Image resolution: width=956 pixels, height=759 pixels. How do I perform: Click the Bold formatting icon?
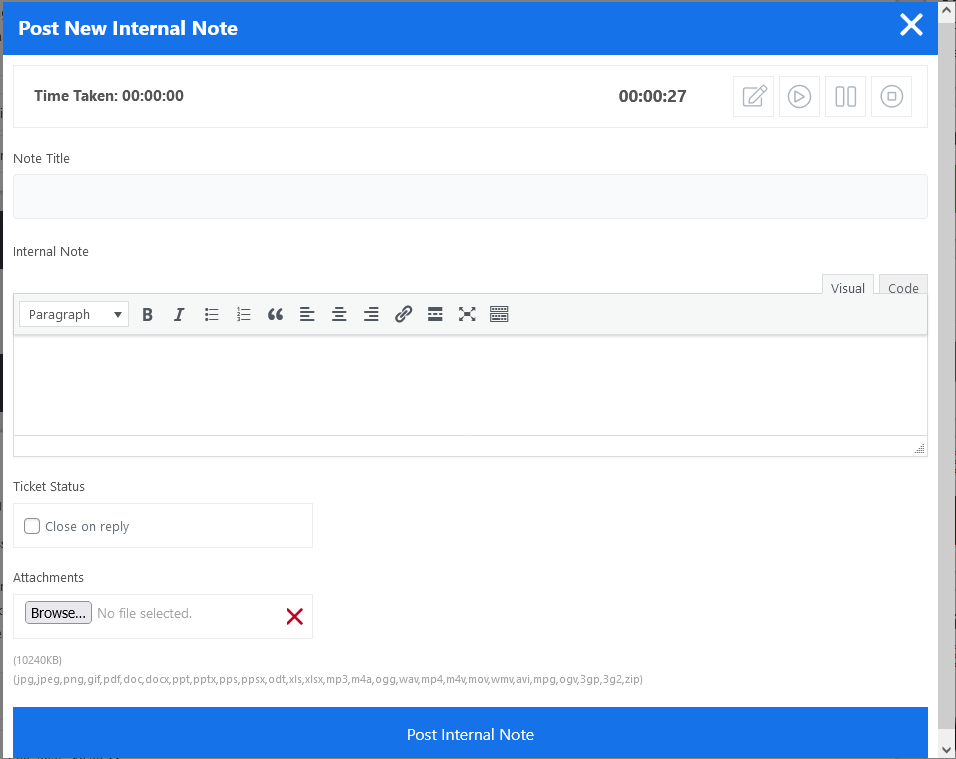coord(148,314)
